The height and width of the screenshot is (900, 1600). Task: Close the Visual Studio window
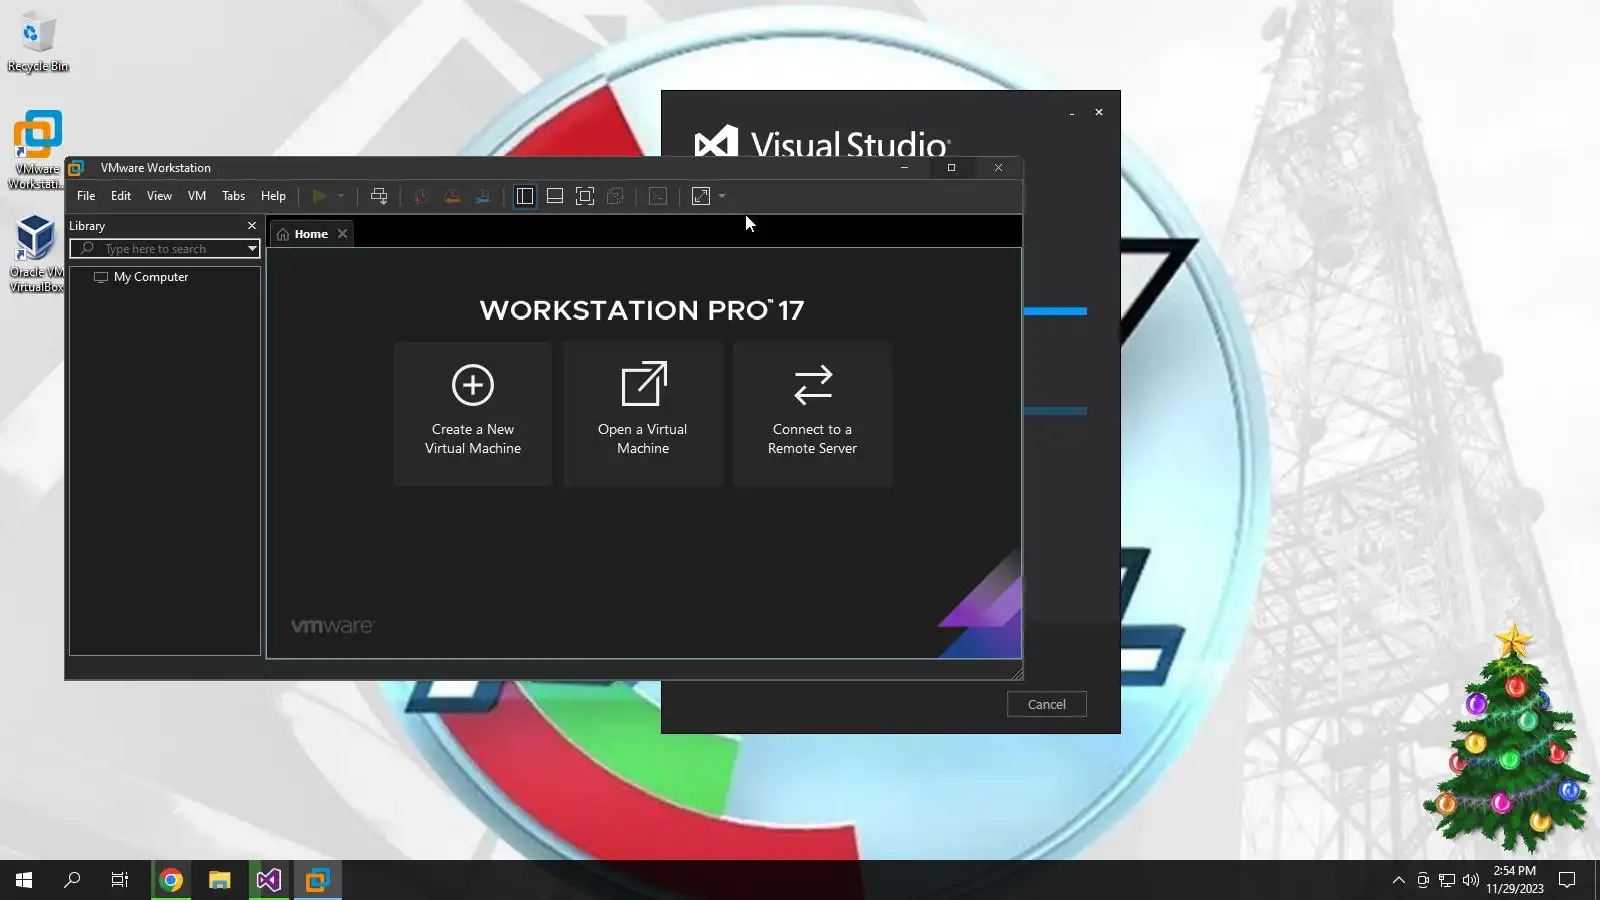[1099, 112]
